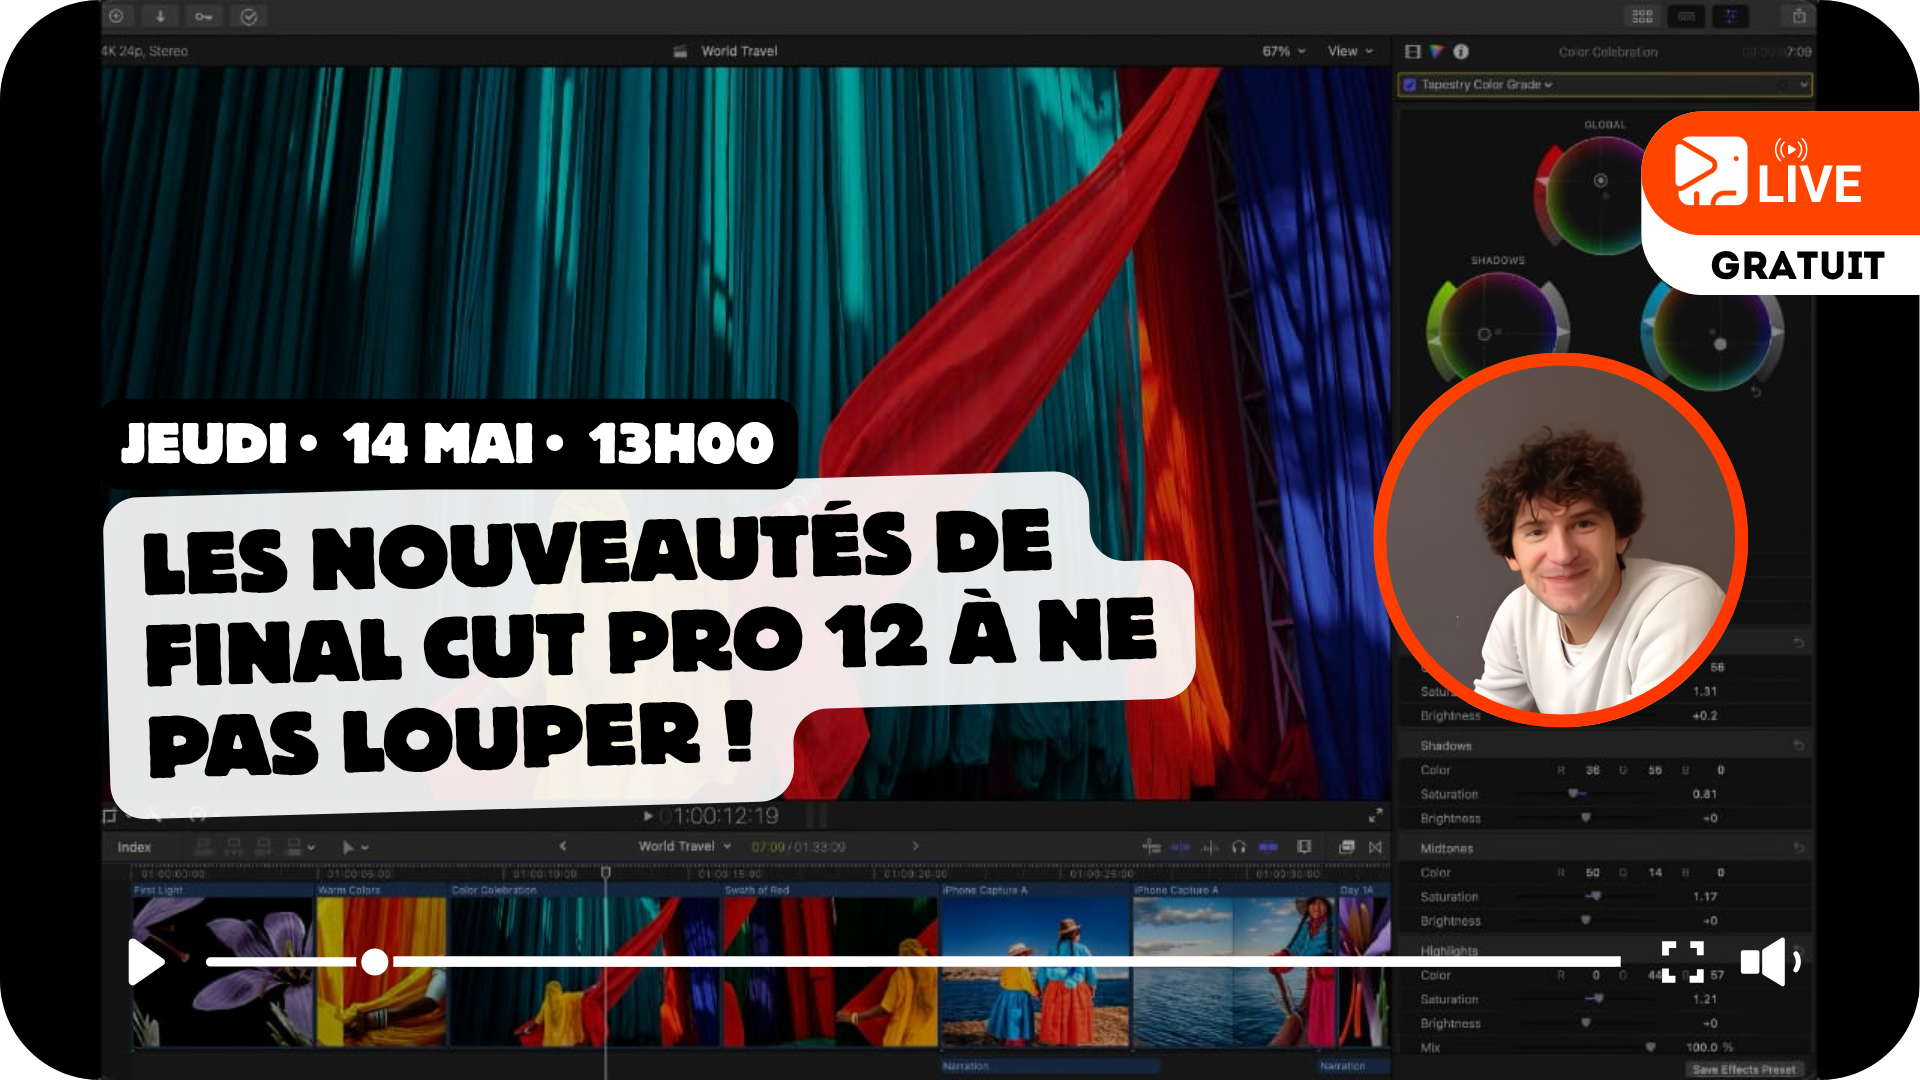Image resolution: width=1920 pixels, height=1080 pixels.
Task: Toggle the skimming icon in timeline toolbar
Action: (1180, 847)
